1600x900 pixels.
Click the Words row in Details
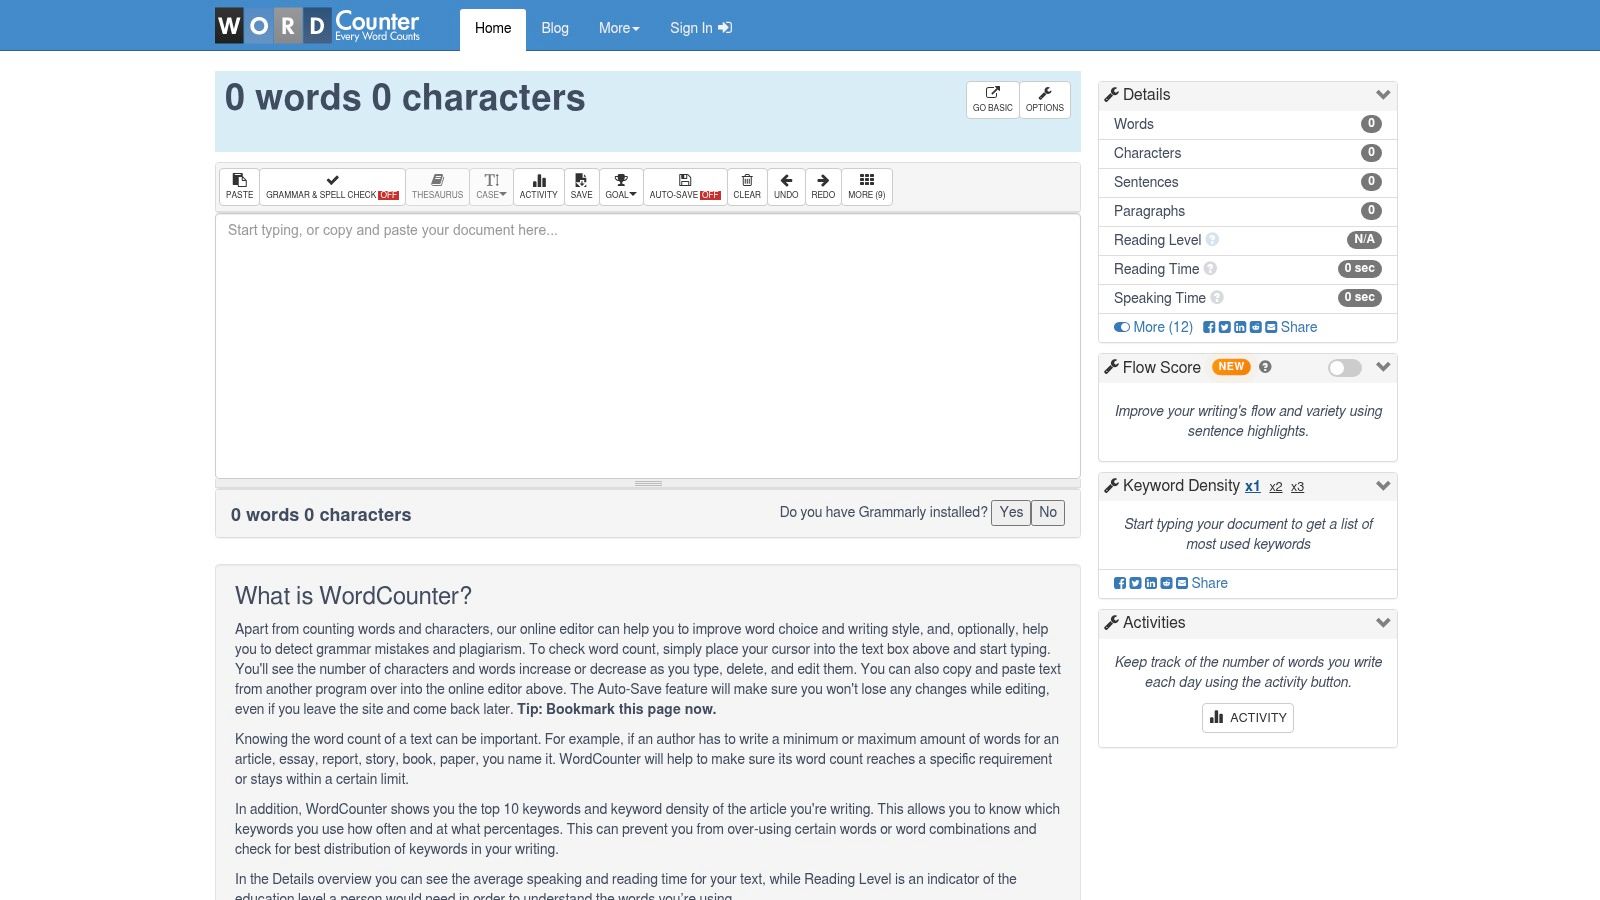(1247, 124)
